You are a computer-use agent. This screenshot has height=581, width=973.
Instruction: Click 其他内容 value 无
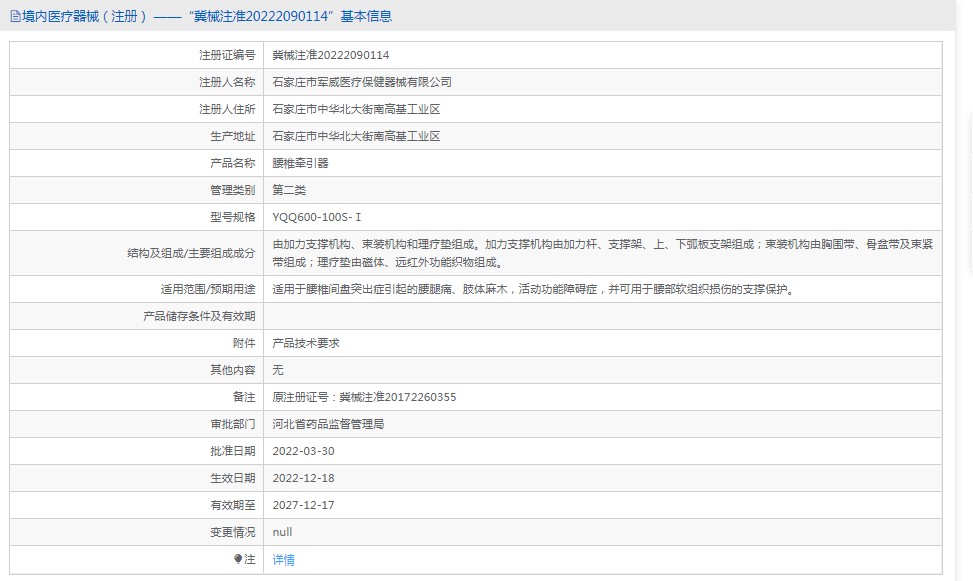pos(278,370)
